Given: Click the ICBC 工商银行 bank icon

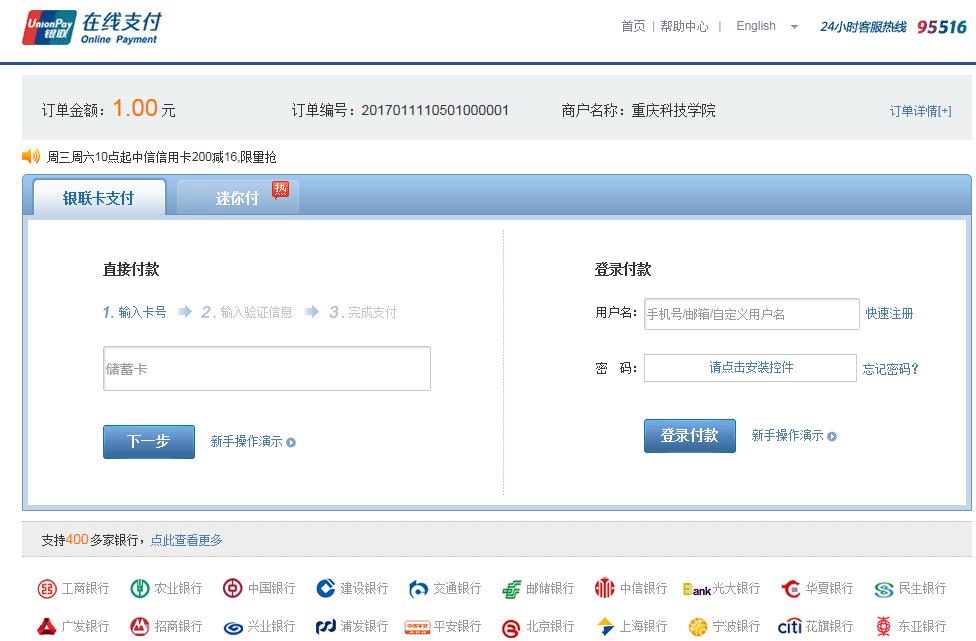Looking at the screenshot, I should 47,589.
